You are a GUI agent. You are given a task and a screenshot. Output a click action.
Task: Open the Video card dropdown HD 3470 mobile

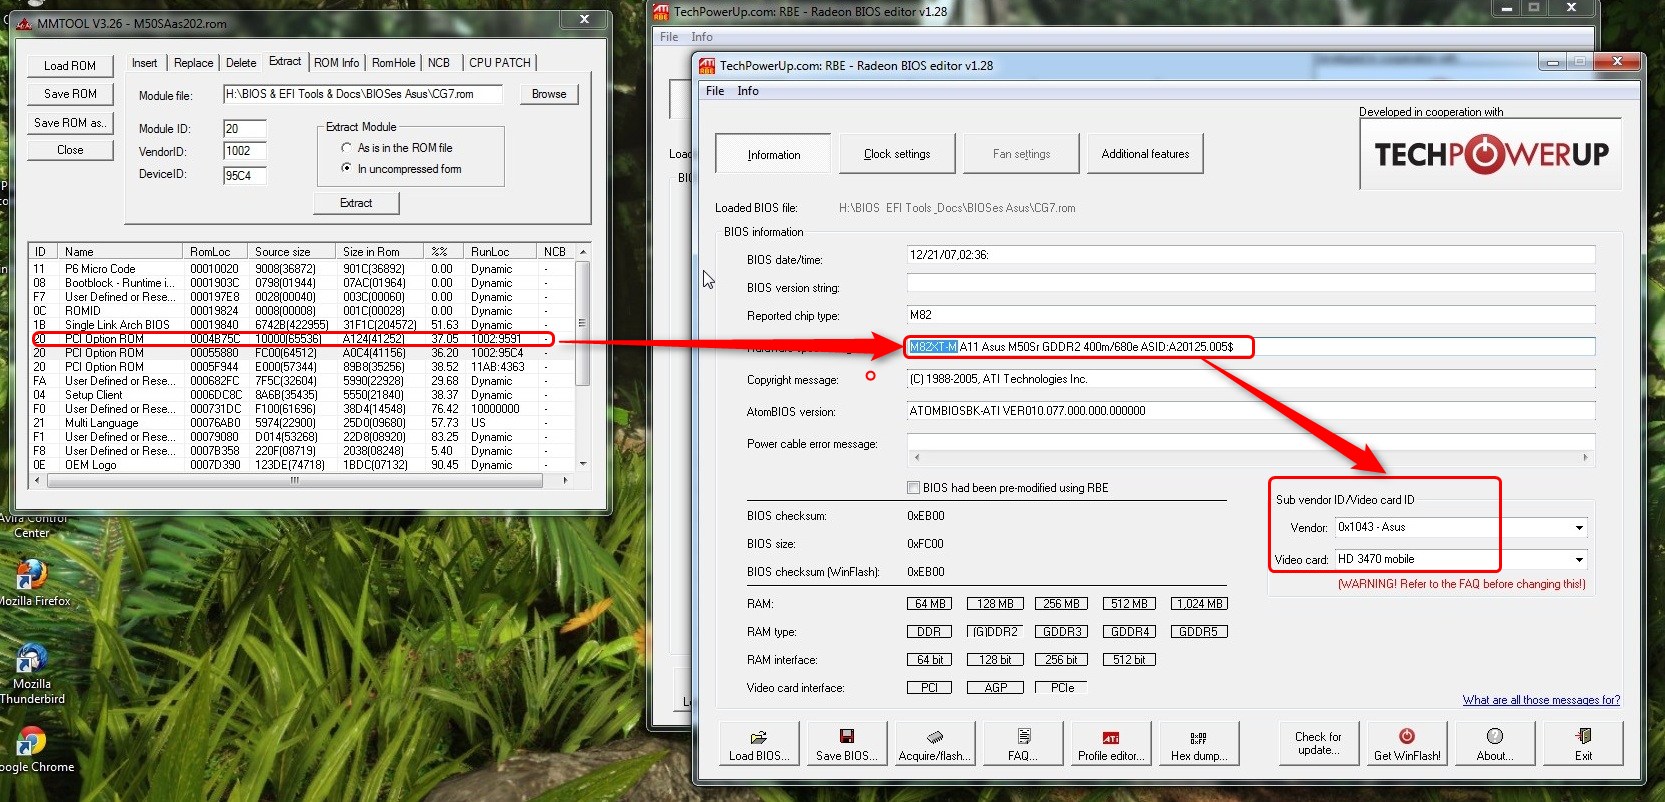click(x=1579, y=560)
